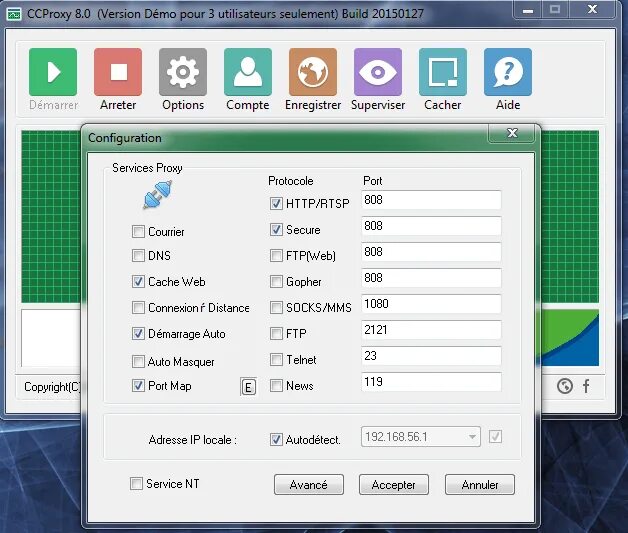Uncheck the Secure protocol checkbox
The image size is (628, 533).
pos(276,229)
